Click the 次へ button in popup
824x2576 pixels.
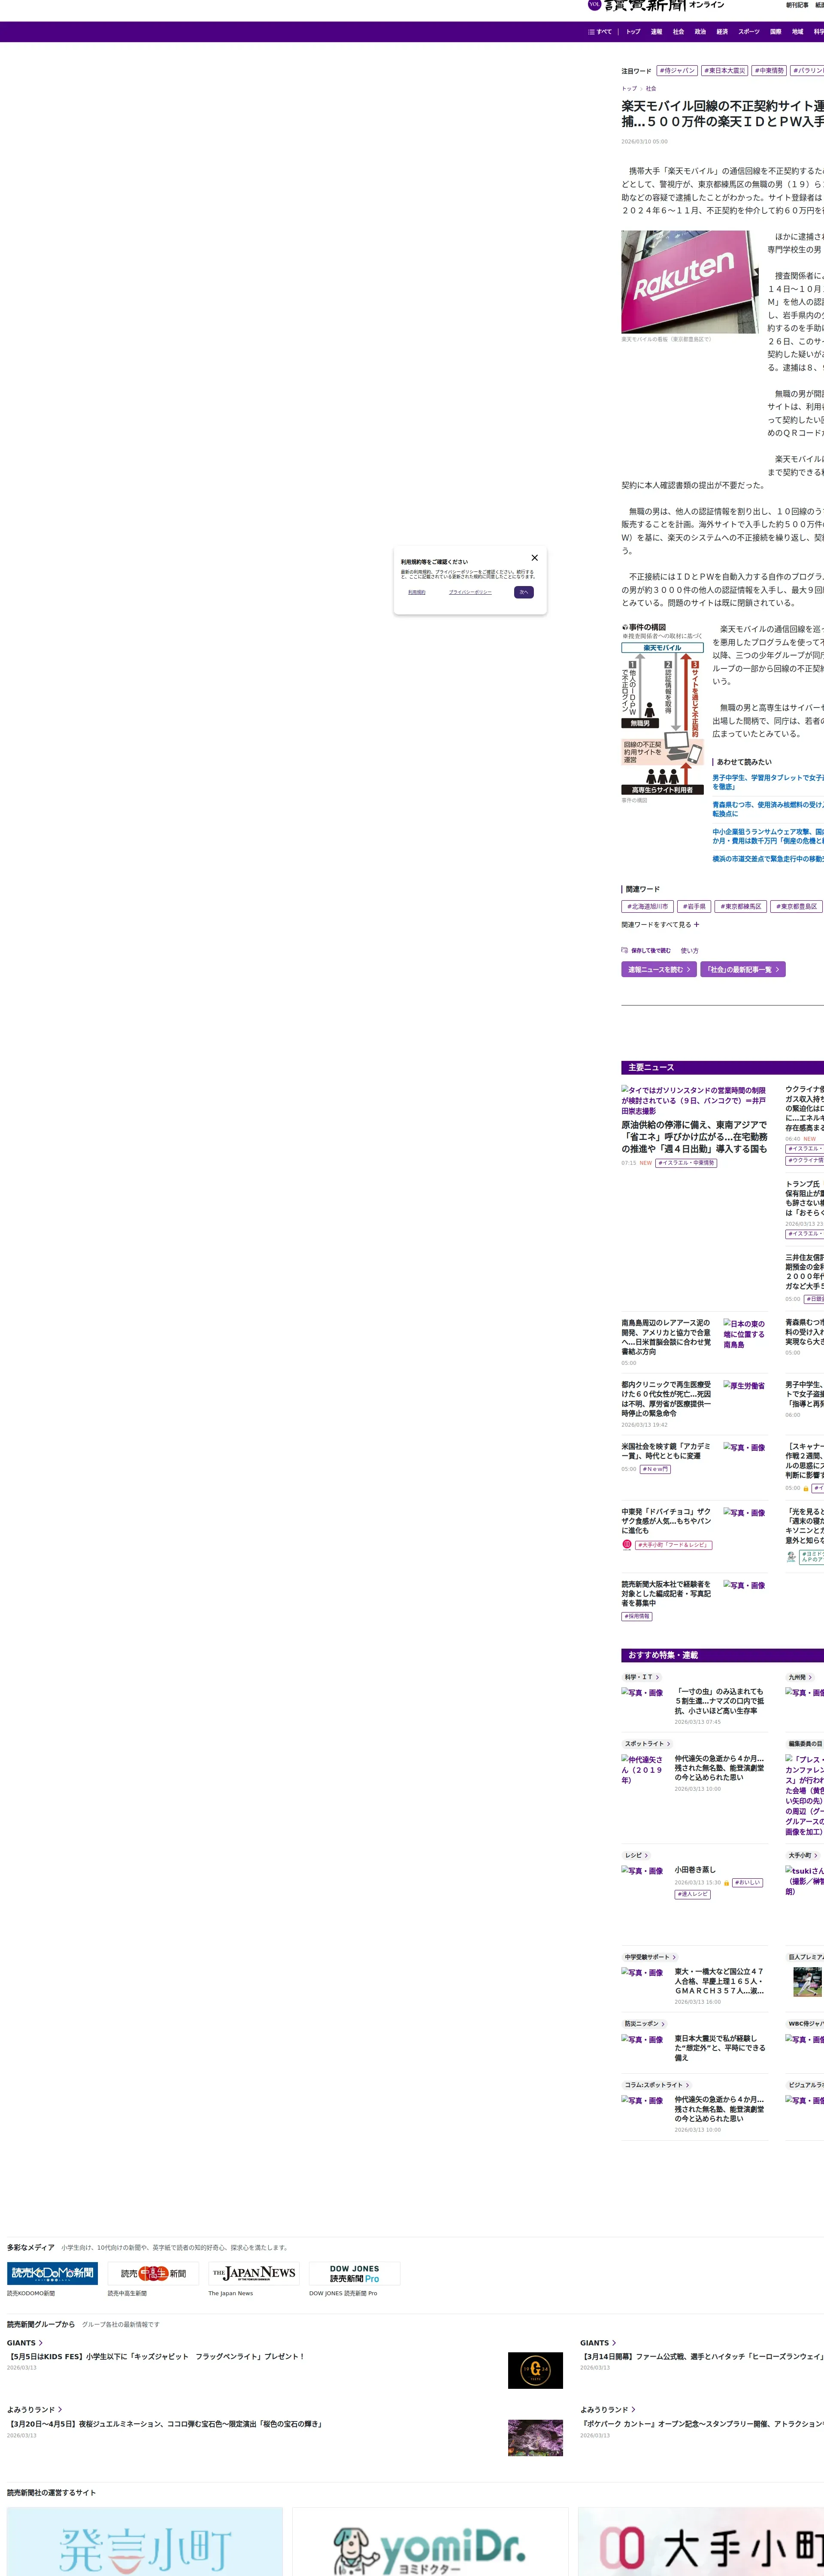pyautogui.click(x=524, y=592)
